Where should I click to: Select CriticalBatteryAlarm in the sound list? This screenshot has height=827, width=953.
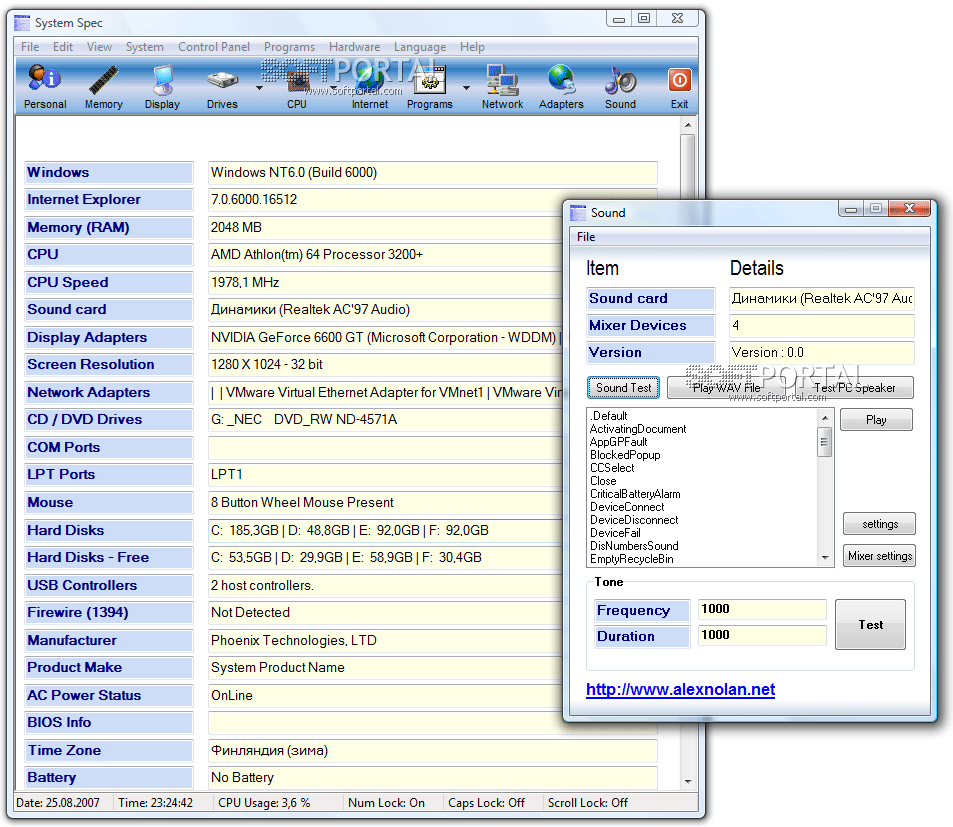tap(635, 494)
